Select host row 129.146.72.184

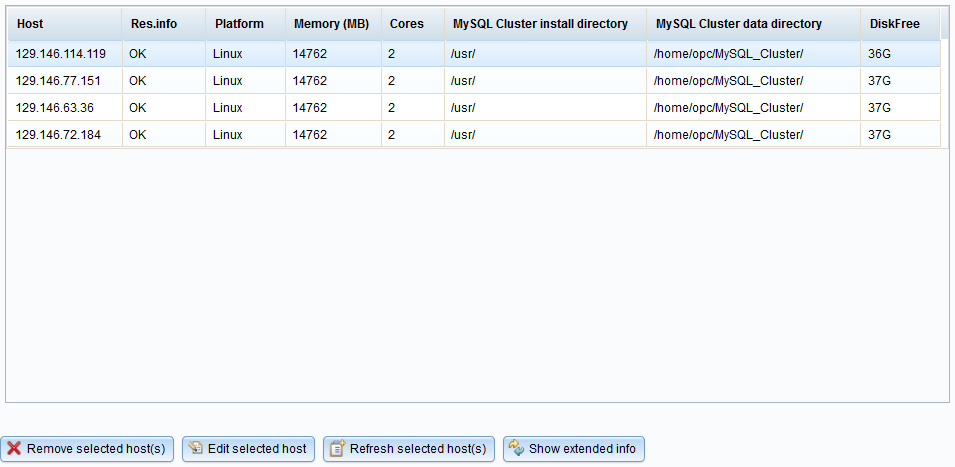point(58,135)
